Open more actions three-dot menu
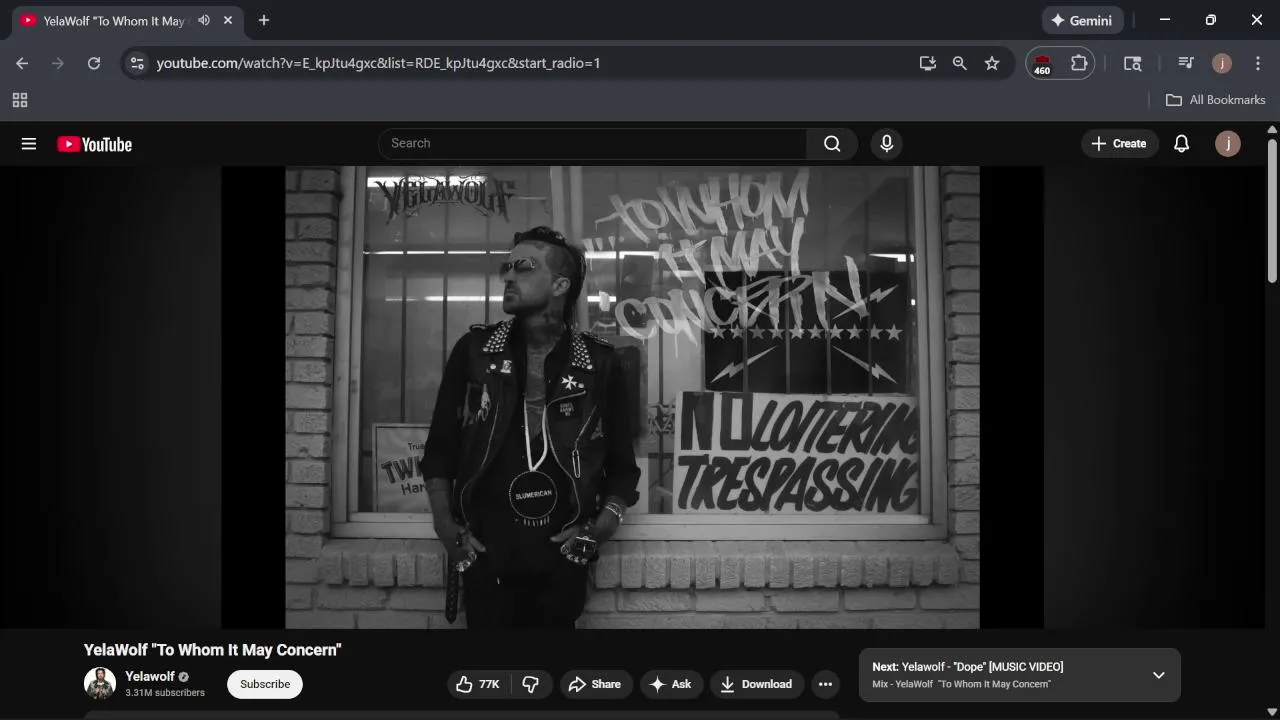 pyautogui.click(x=825, y=684)
